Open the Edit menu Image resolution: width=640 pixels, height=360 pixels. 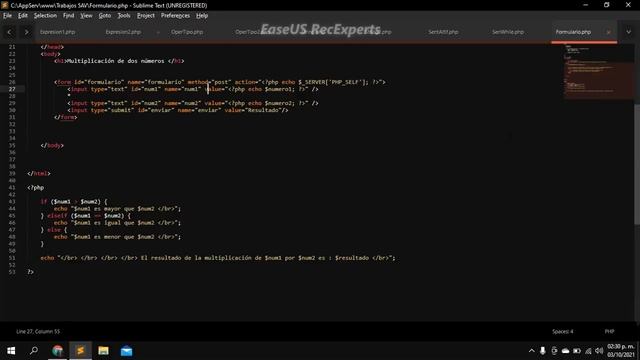[23, 16]
